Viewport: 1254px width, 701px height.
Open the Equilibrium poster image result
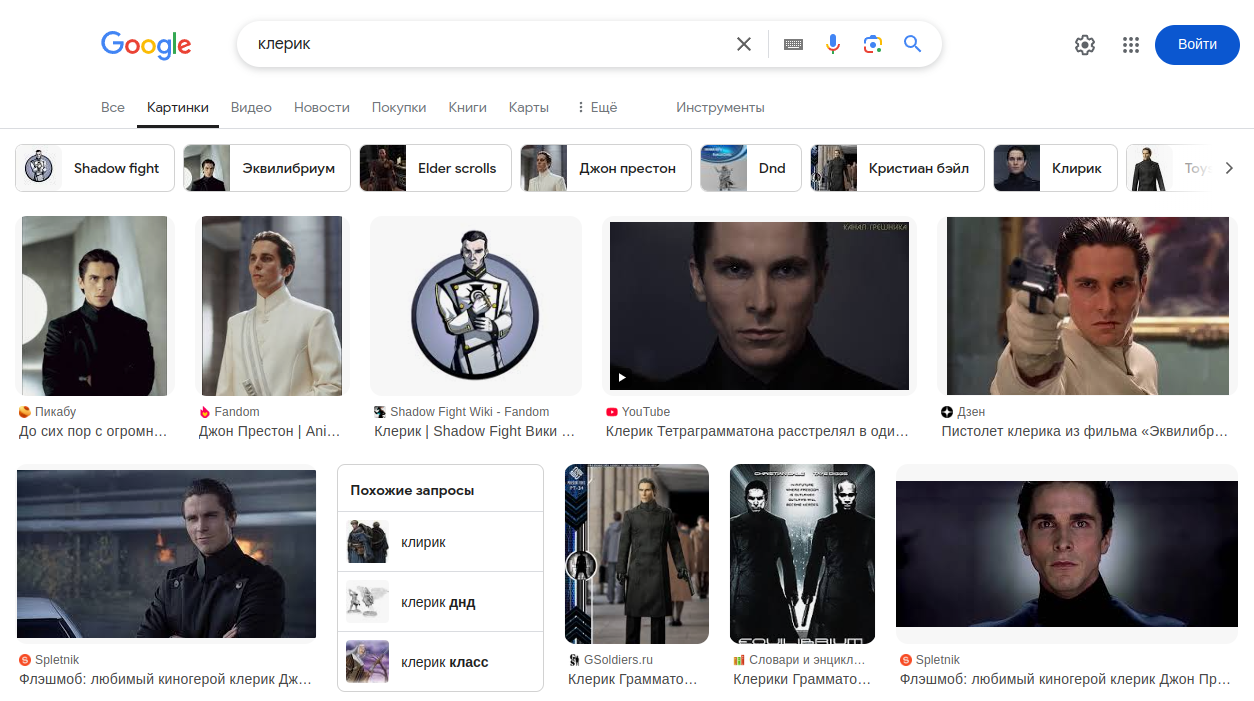pyautogui.click(x=802, y=554)
